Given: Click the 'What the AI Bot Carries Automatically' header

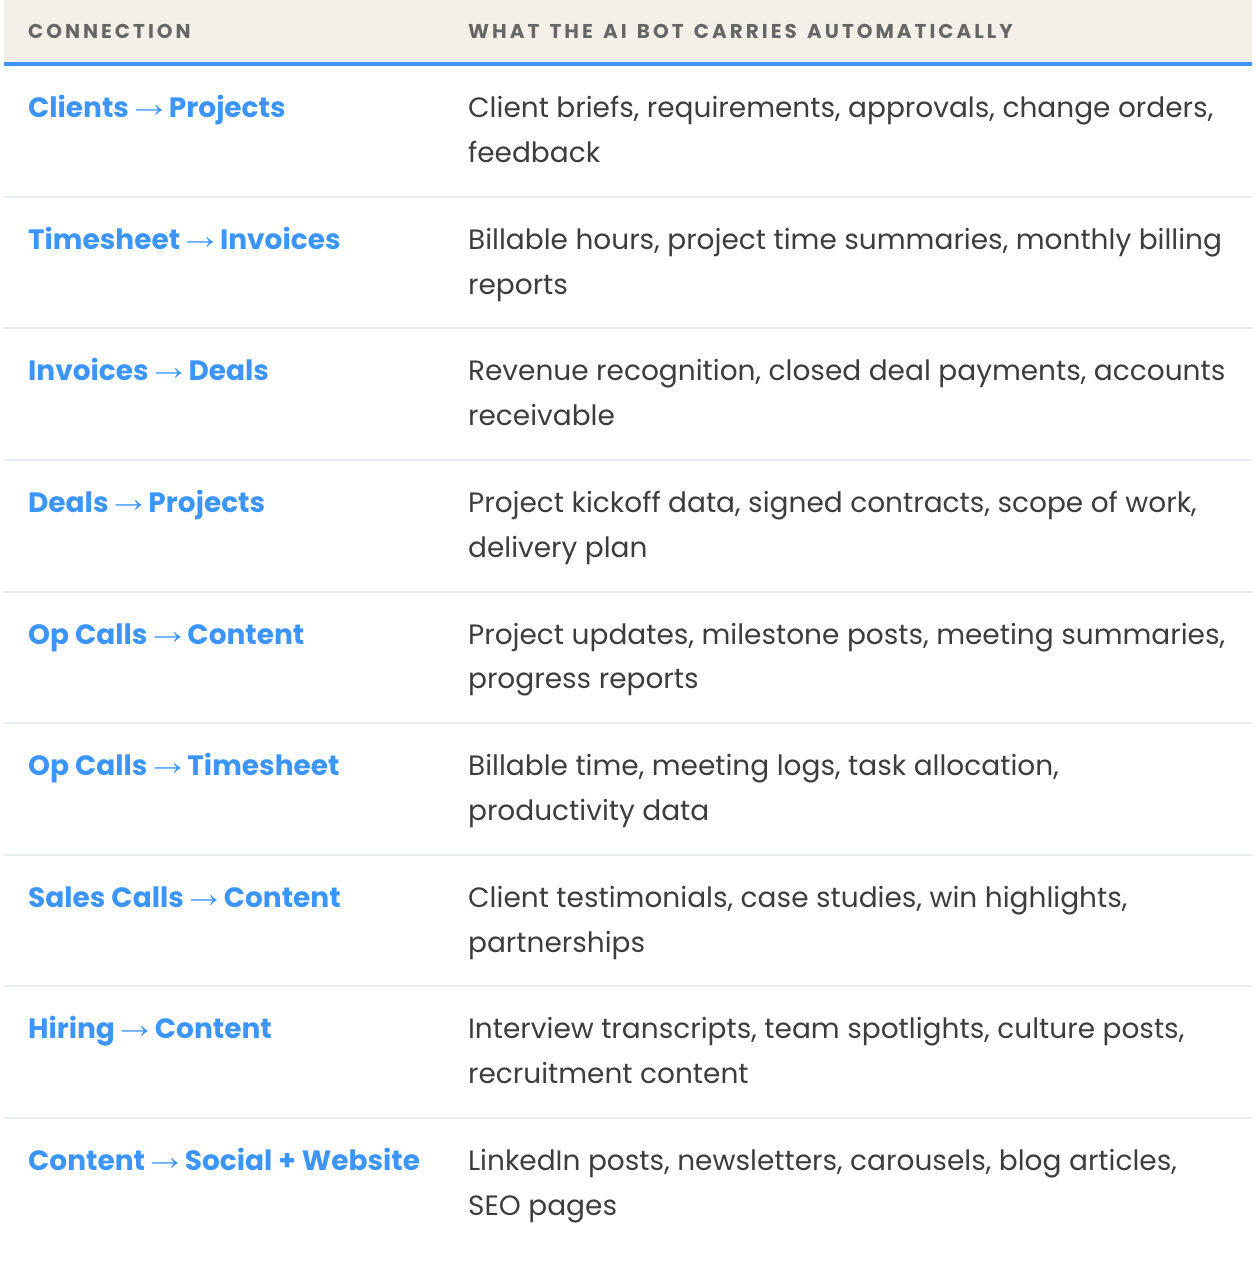Looking at the screenshot, I should [741, 31].
